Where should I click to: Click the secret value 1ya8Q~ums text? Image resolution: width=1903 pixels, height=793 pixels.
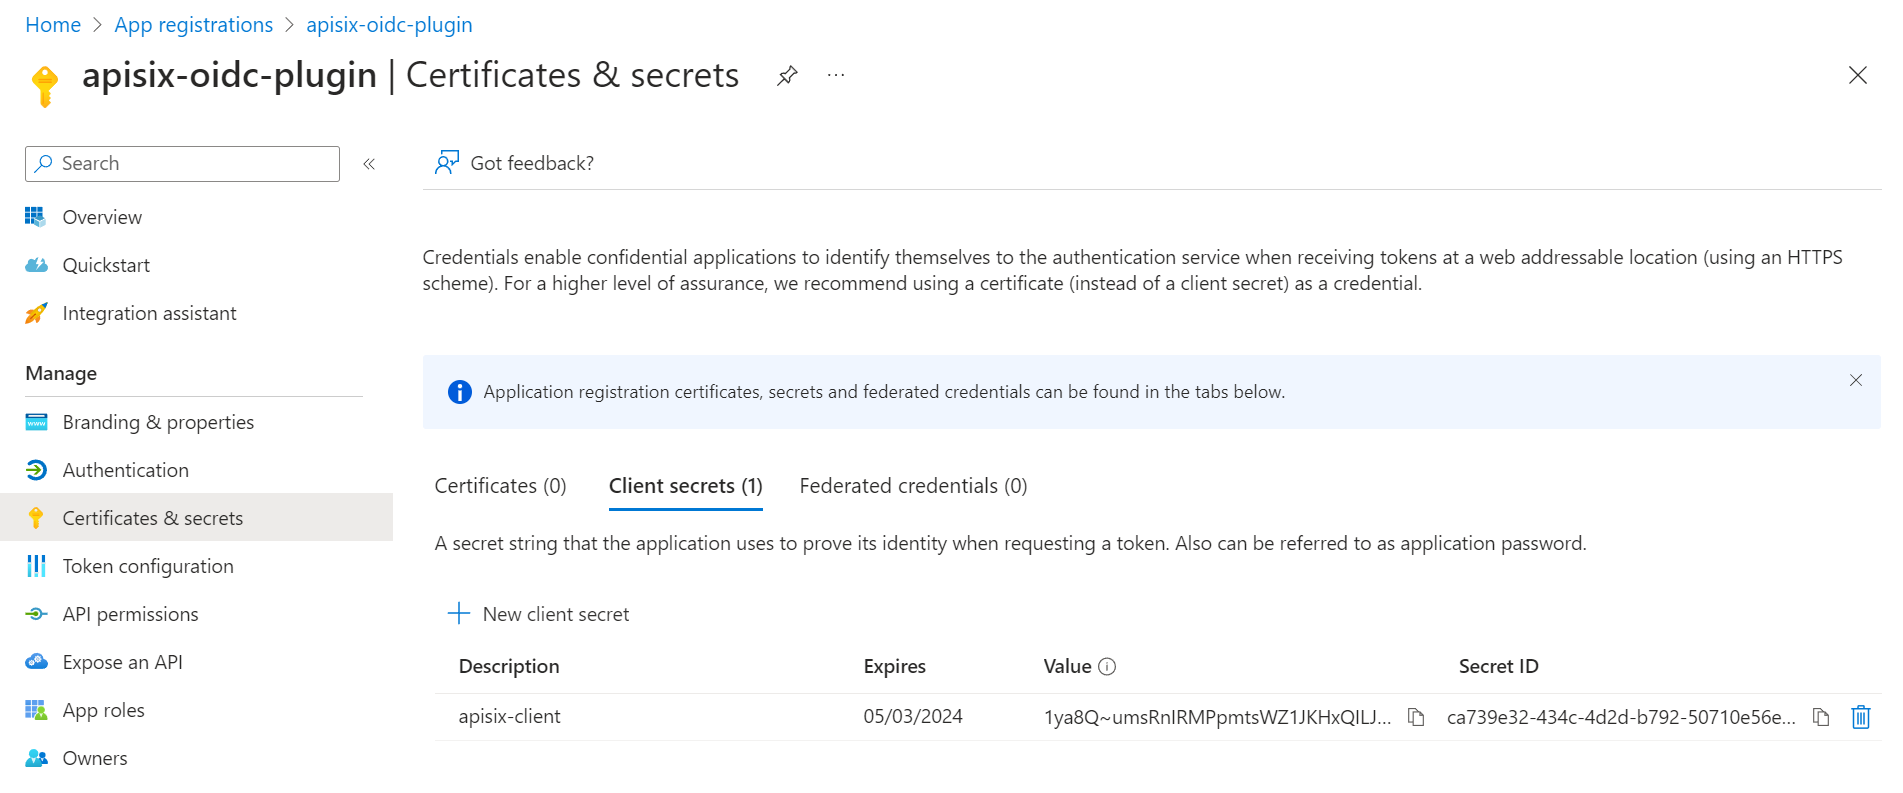pyautogui.click(x=1218, y=717)
